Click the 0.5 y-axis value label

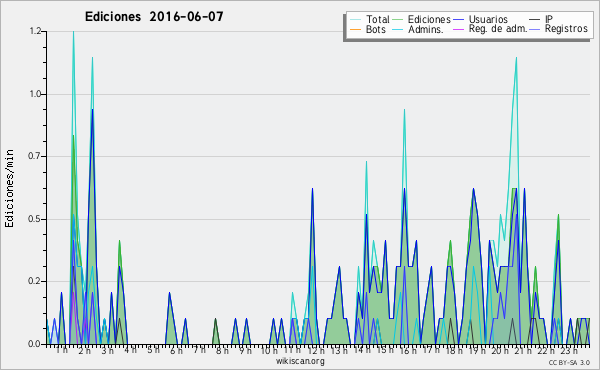pos(35,219)
